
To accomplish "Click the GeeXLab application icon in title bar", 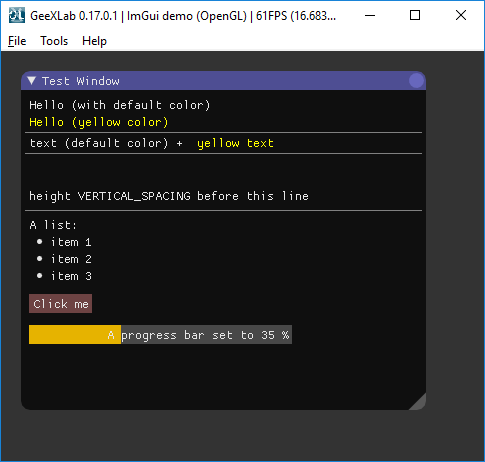I will click(x=17, y=15).
